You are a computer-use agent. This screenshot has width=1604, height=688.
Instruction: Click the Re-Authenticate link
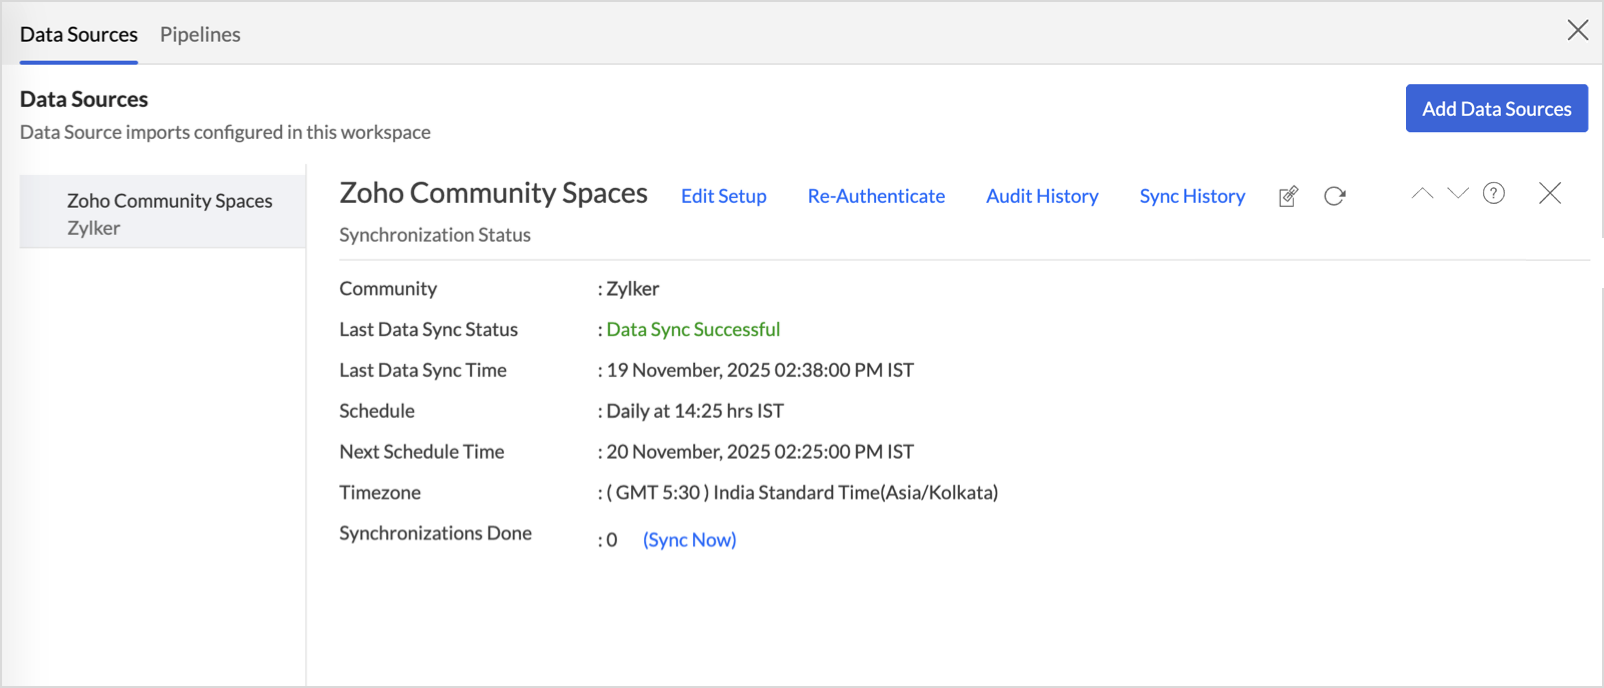tap(876, 196)
